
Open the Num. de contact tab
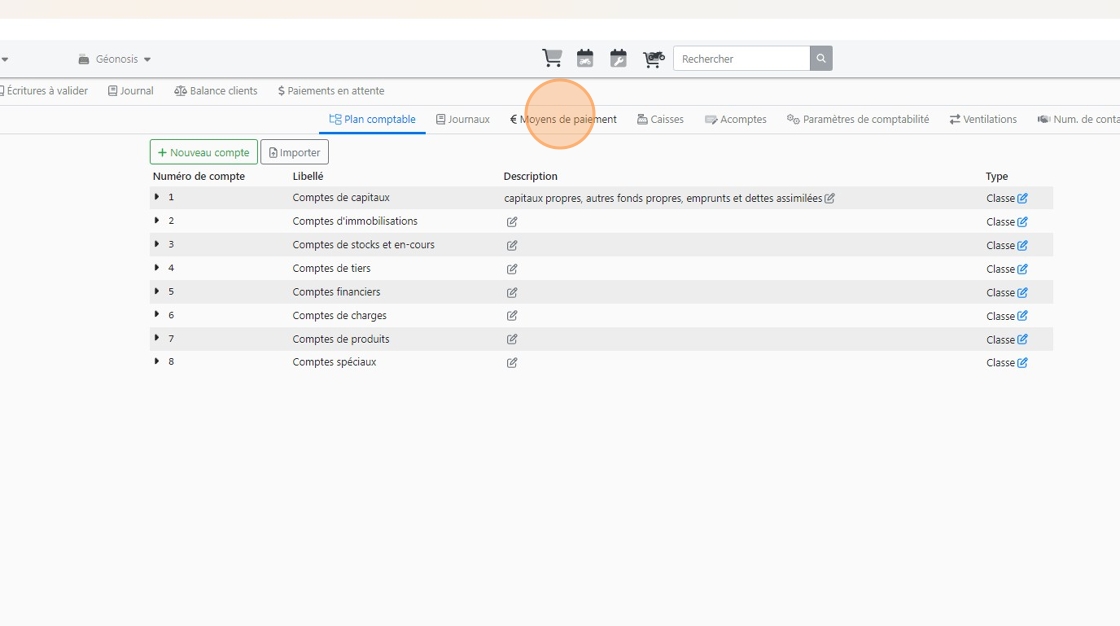[1078, 119]
